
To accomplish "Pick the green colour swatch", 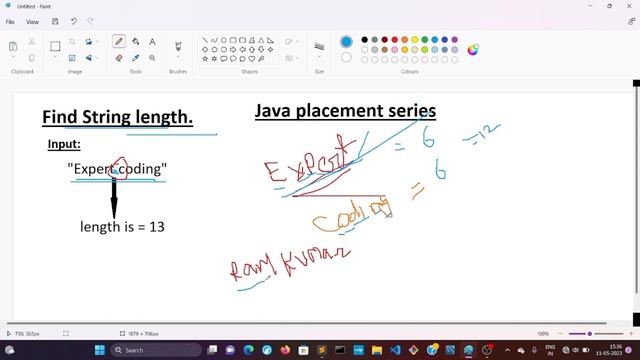I will [x=424, y=40].
